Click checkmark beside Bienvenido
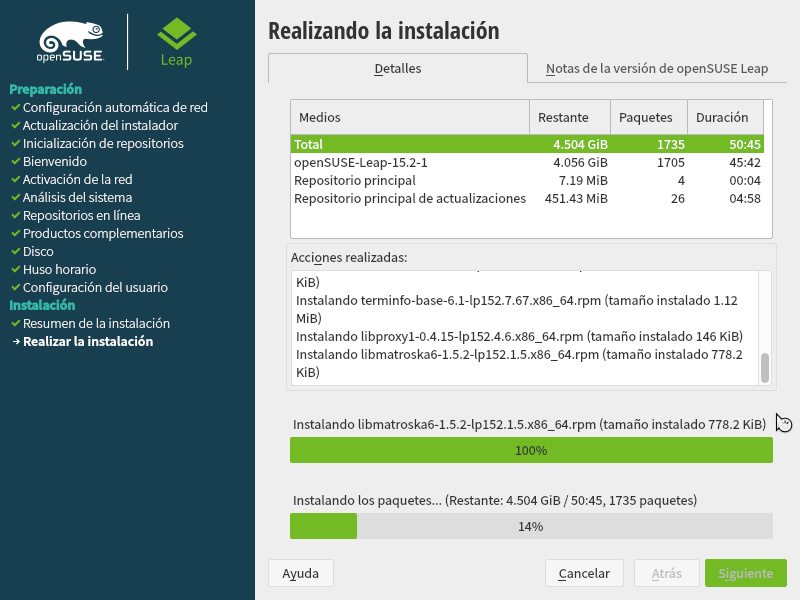The height and width of the screenshot is (600, 800). tap(16, 161)
